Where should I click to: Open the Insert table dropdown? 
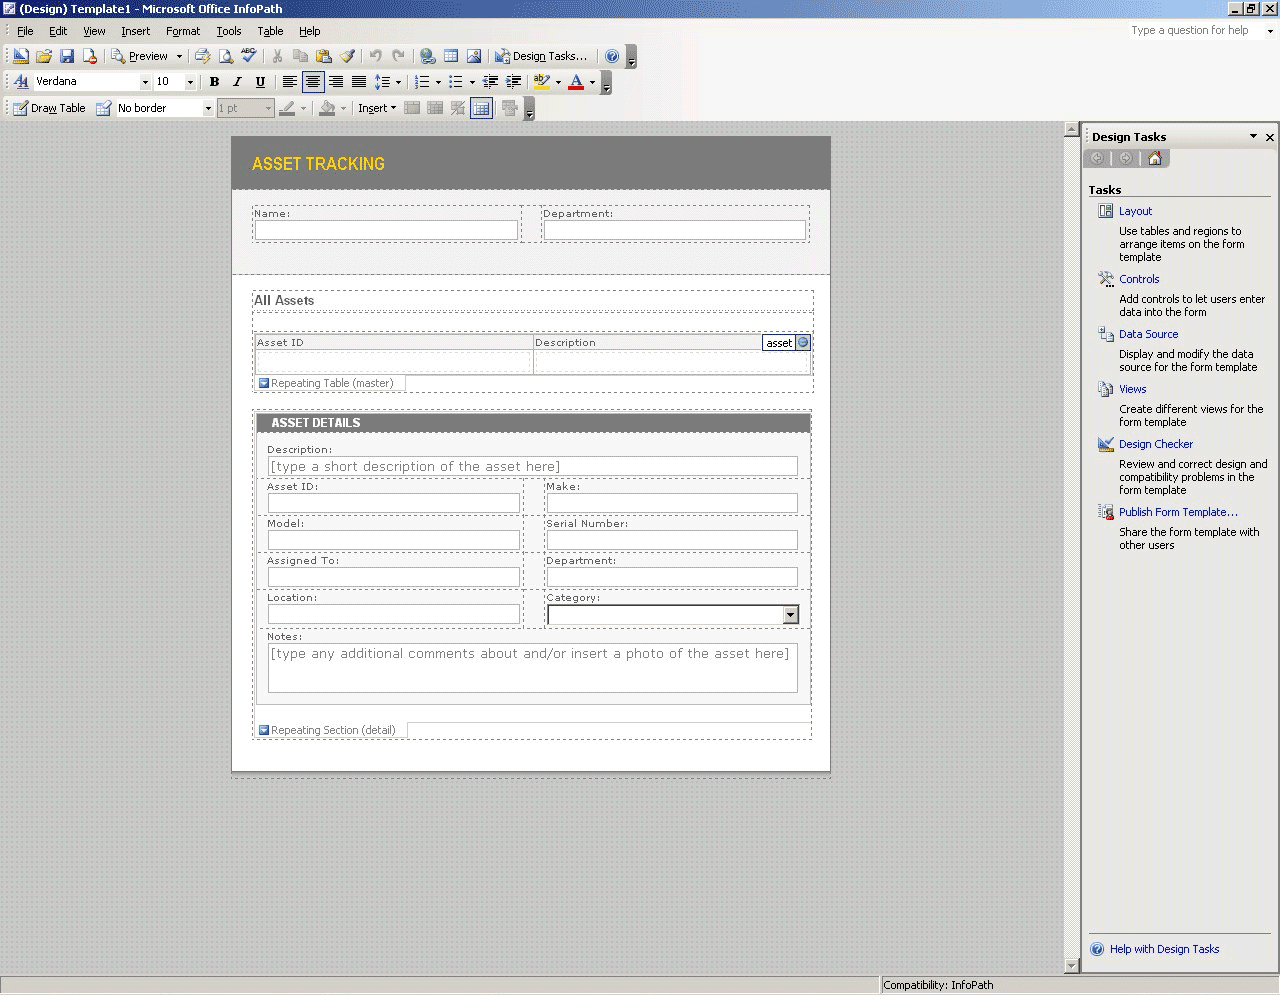377,108
